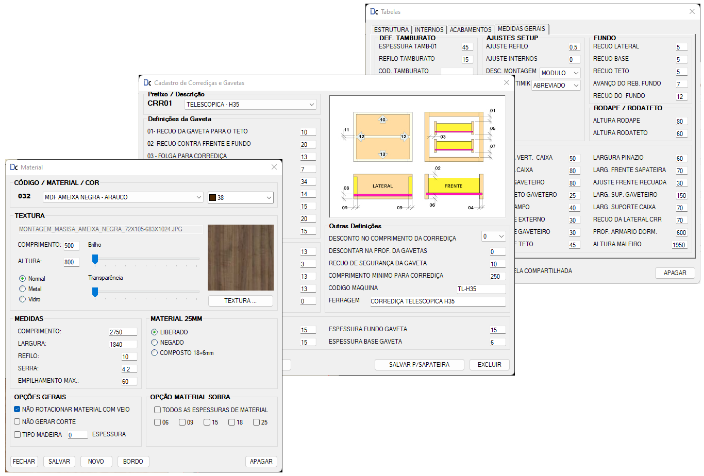Viewport: 704px width, 476px height.
Task: Open the MODULO dropdown in Tabelas window
Action: pos(560,73)
